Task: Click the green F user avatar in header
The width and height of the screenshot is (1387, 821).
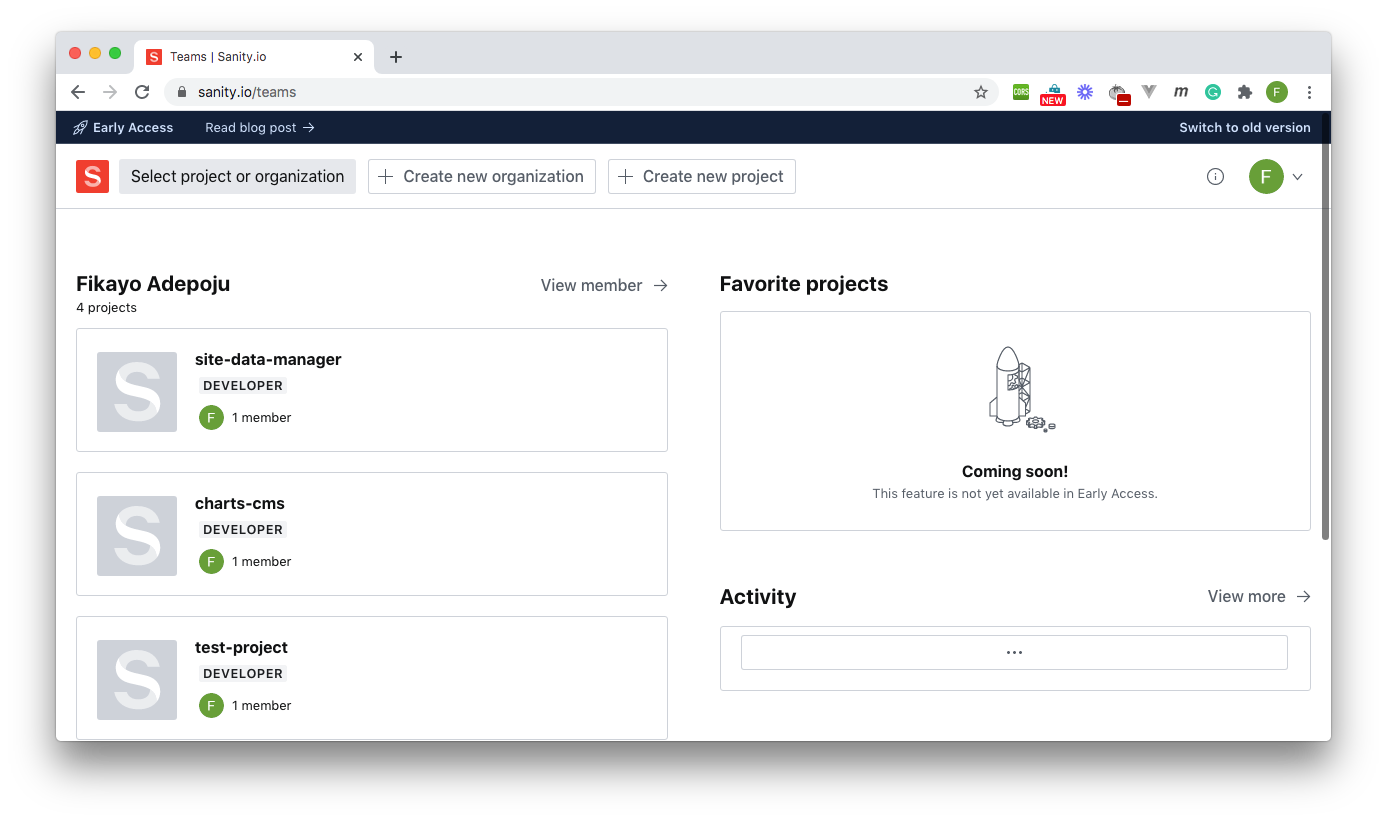Action: point(1265,177)
